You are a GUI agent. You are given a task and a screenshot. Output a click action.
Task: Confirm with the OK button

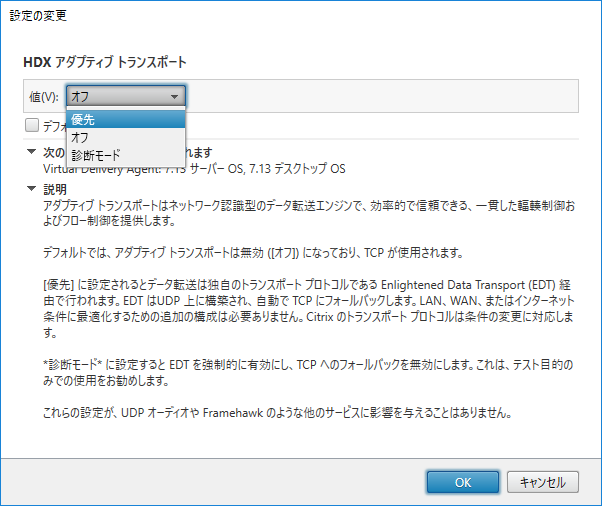coord(462,482)
